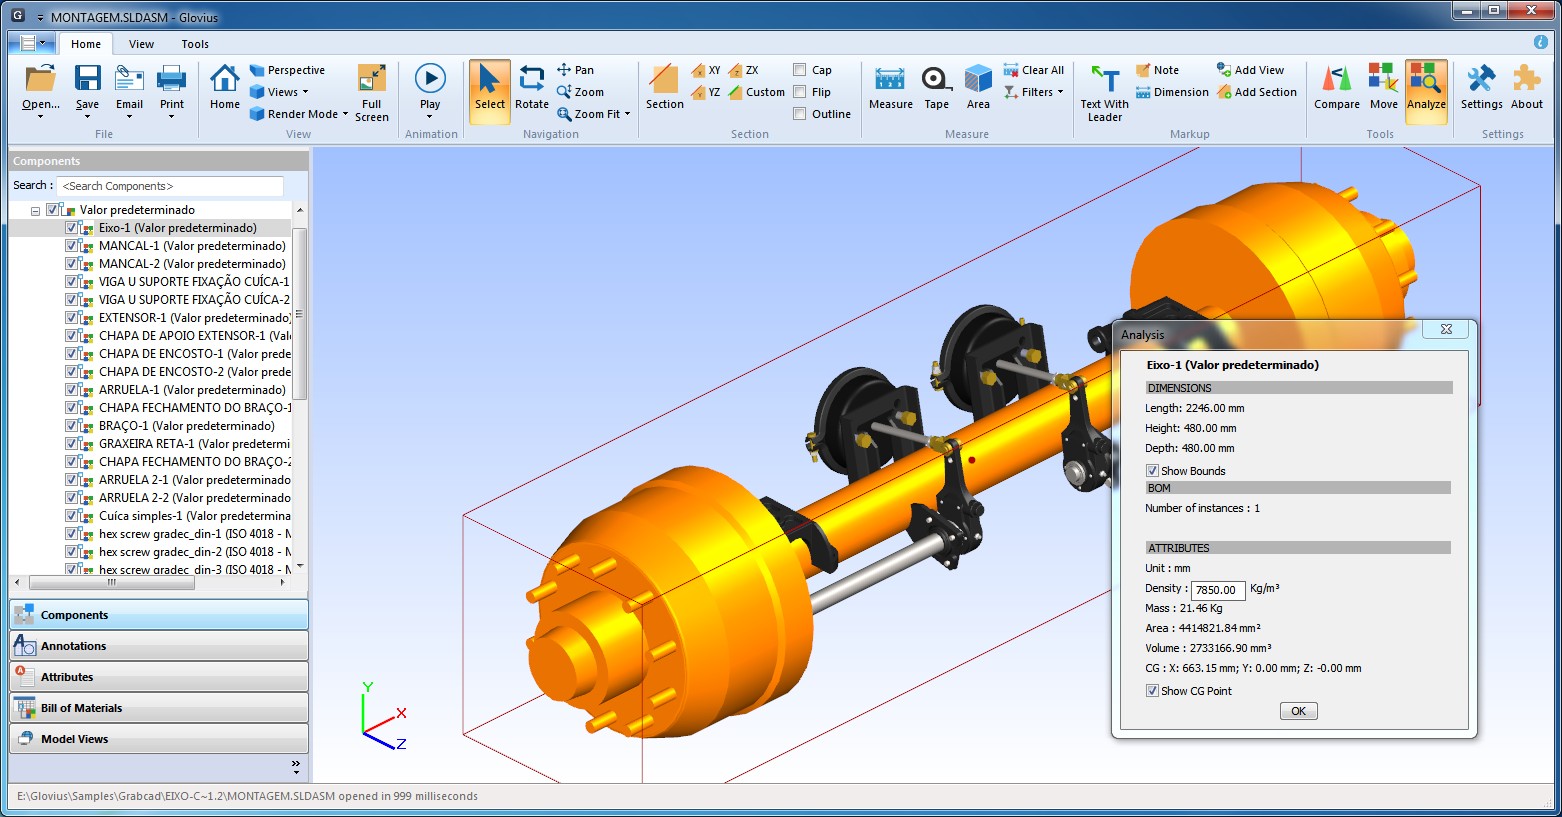Click the Email icon
Image resolution: width=1562 pixels, height=817 pixels.
(129, 79)
